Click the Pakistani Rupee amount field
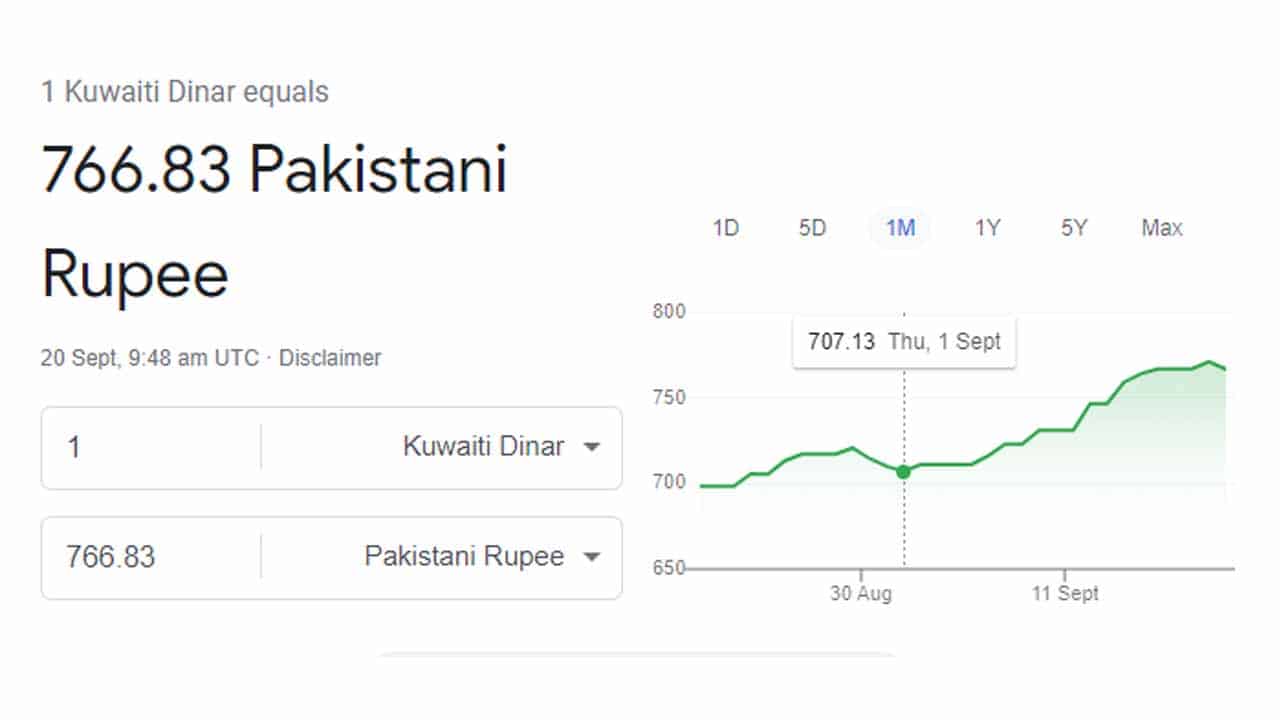Viewport: 1280px width, 720px height. pyautogui.click(x=150, y=556)
